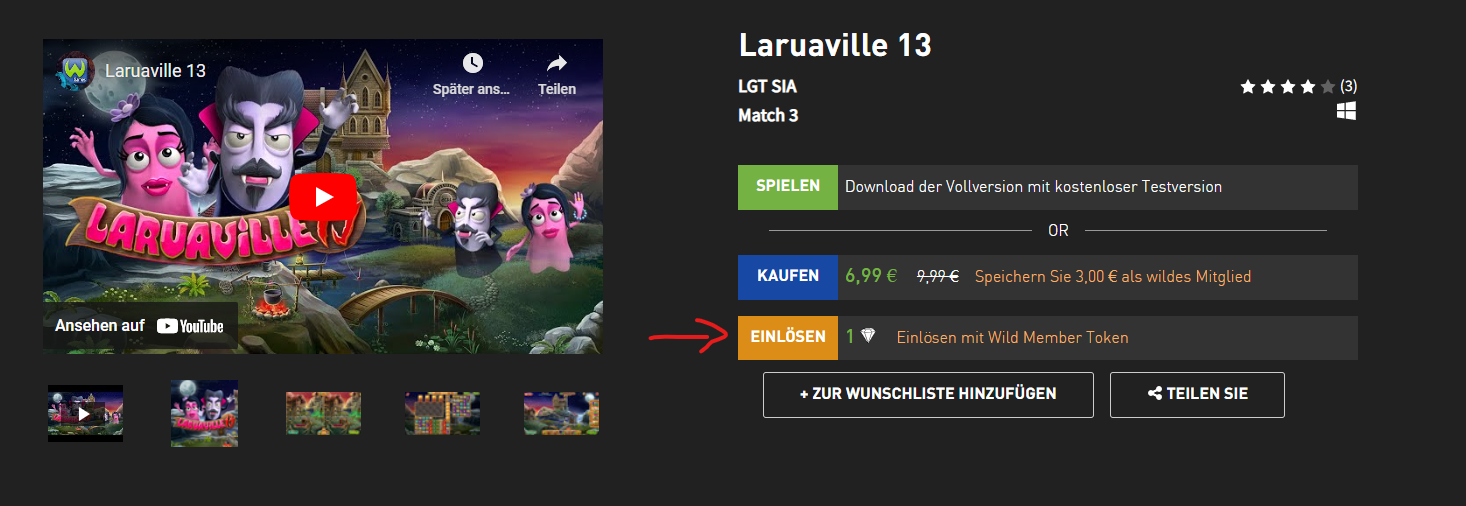Select the fifth screenshot thumbnail
The height and width of the screenshot is (506, 1466).
coord(561,413)
